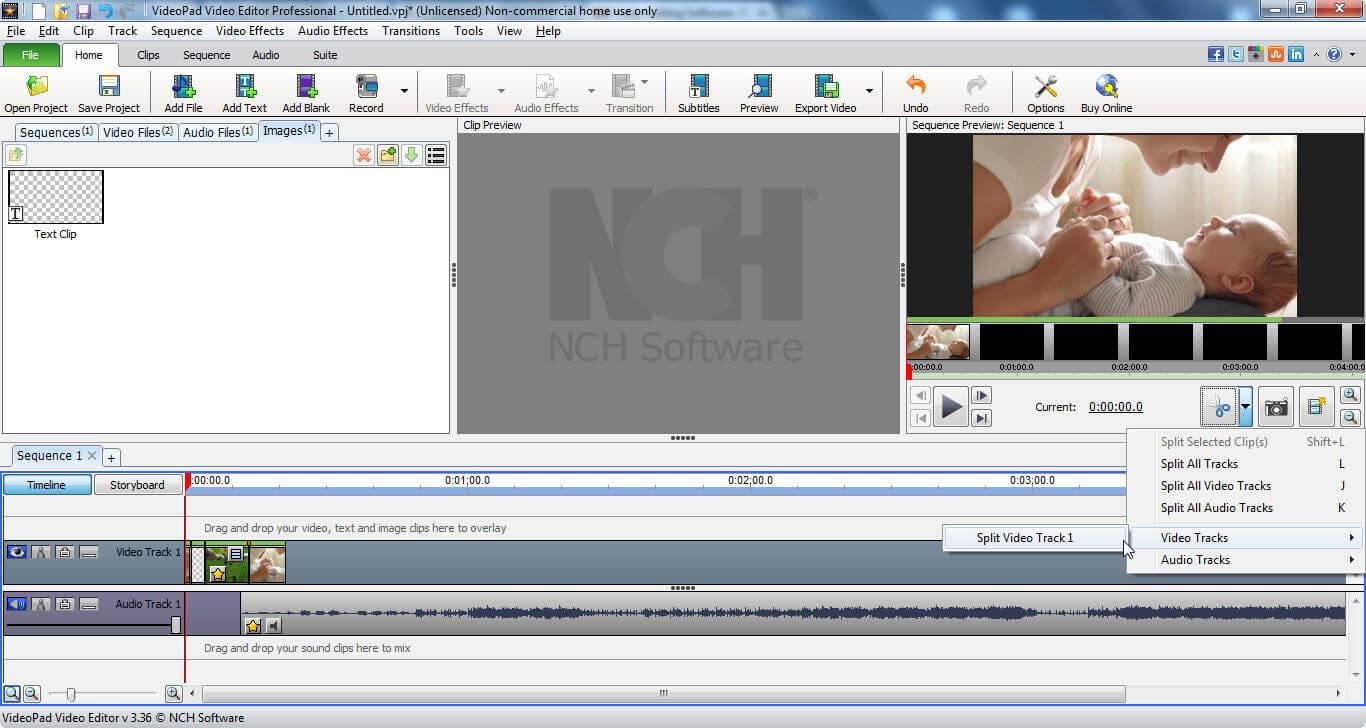Click the zoom in magnifier in Sequence Preview

(1350, 396)
